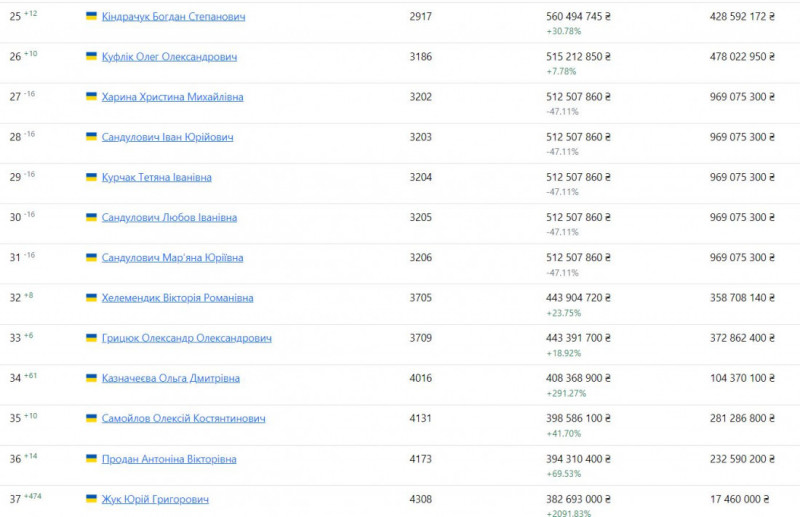The height and width of the screenshot is (517, 800).
Task: Click flag icon next to Казначеєва Ольга Дмитрівна
Action: (x=91, y=378)
